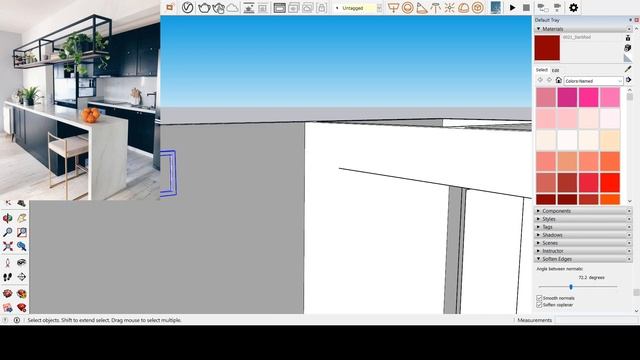Select the Zoom Window tool
The width and height of the screenshot is (640, 360).
tap(22, 232)
